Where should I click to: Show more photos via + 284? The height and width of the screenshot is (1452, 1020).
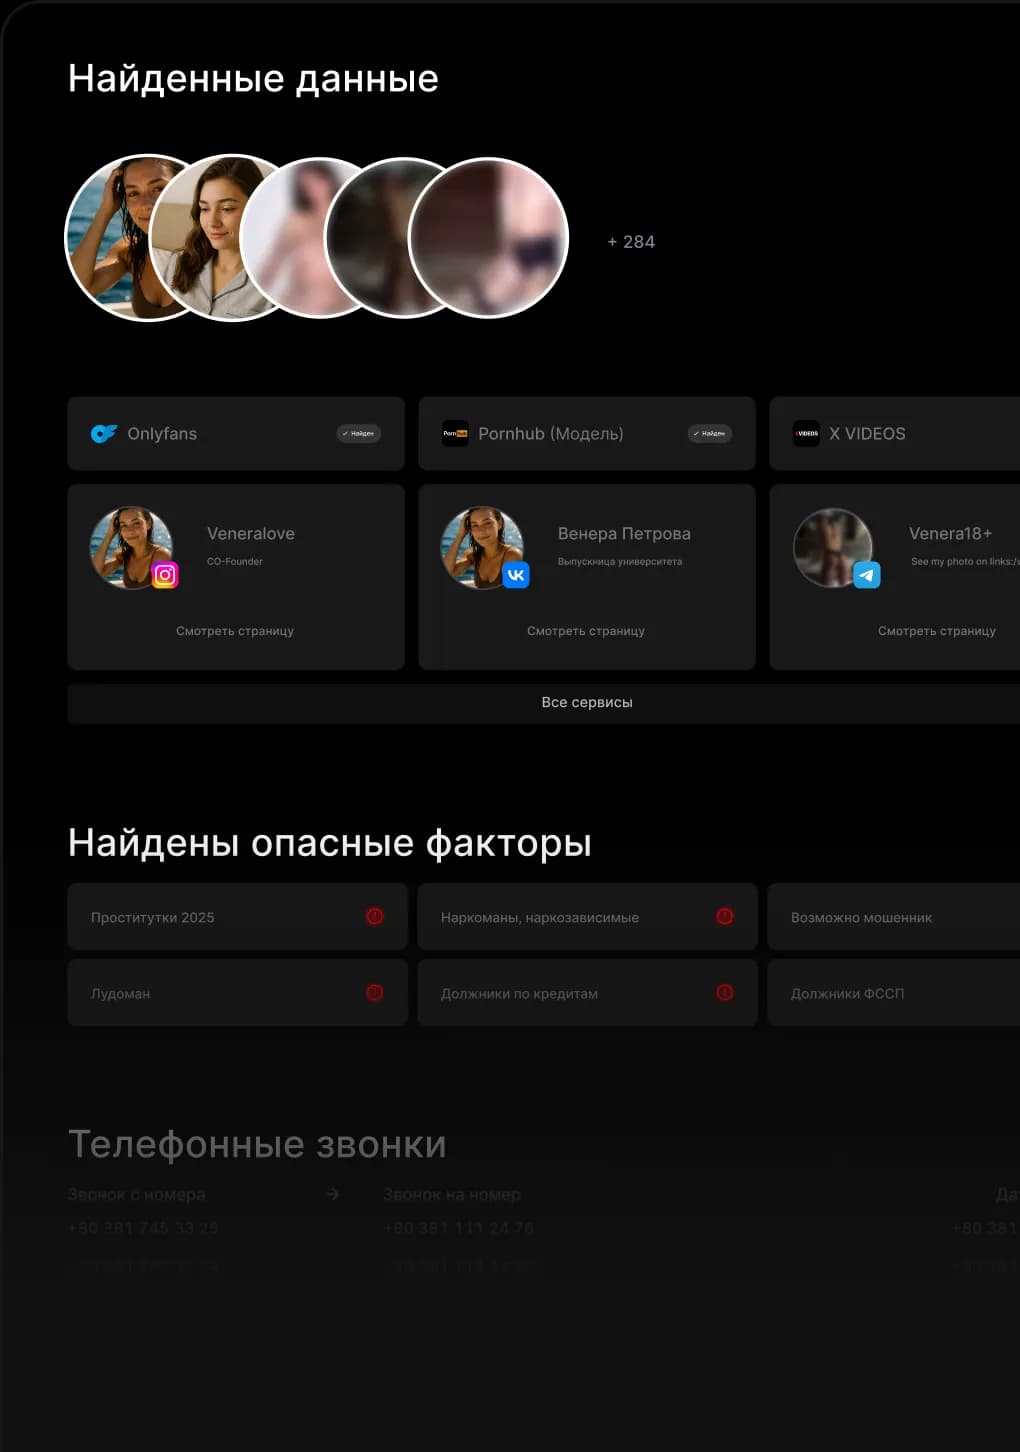coord(631,242)
